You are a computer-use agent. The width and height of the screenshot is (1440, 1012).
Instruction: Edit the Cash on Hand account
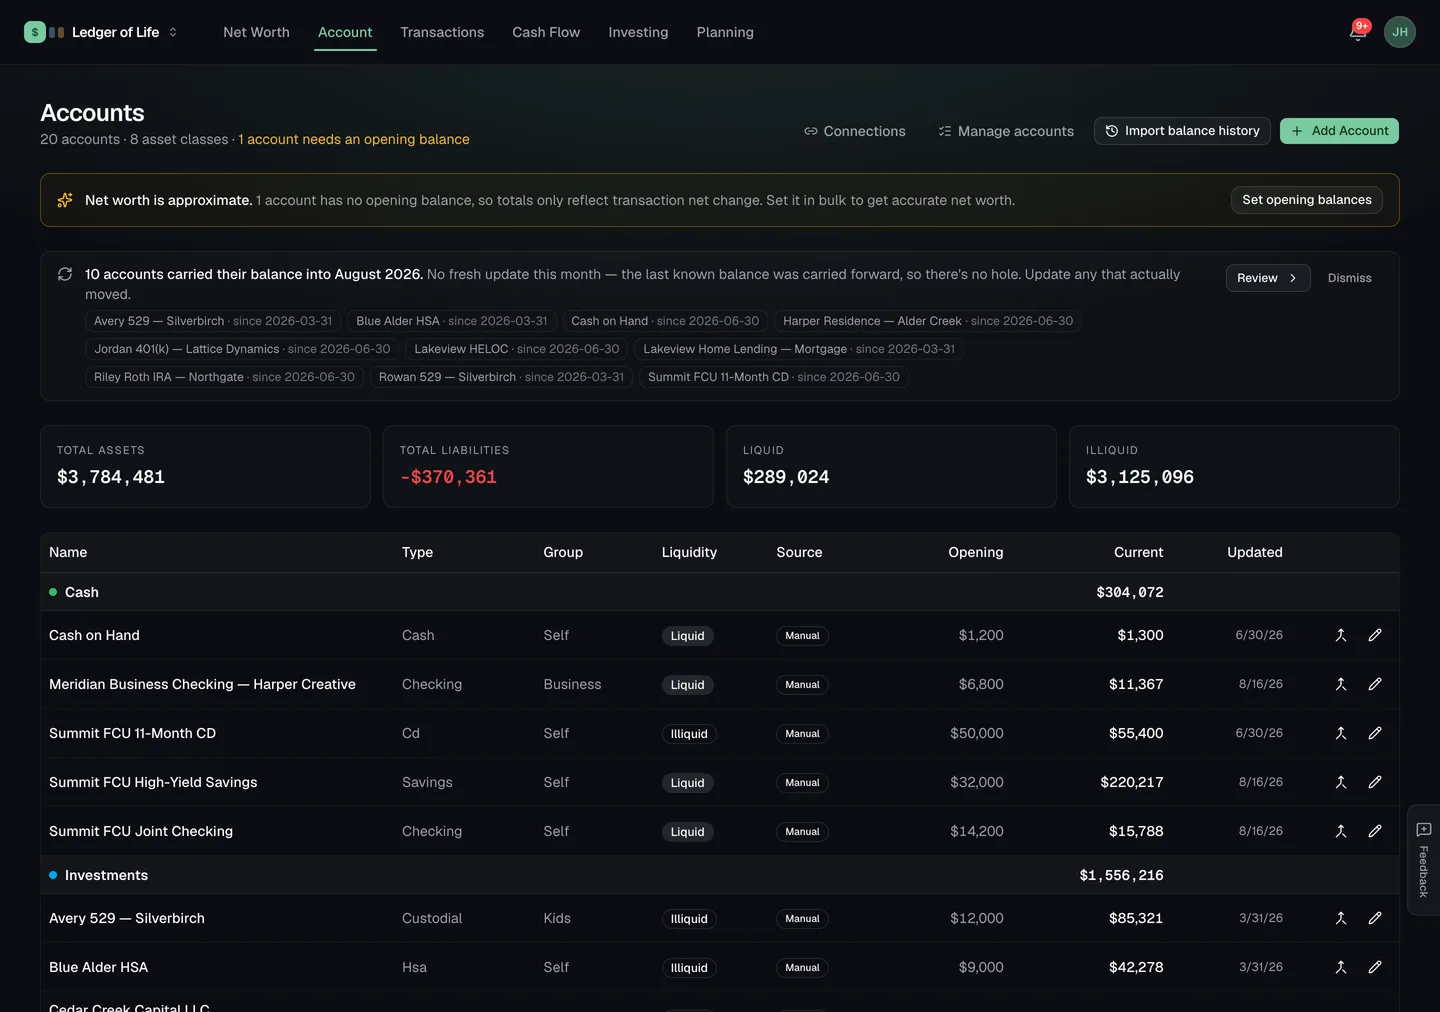[1375, 635]
